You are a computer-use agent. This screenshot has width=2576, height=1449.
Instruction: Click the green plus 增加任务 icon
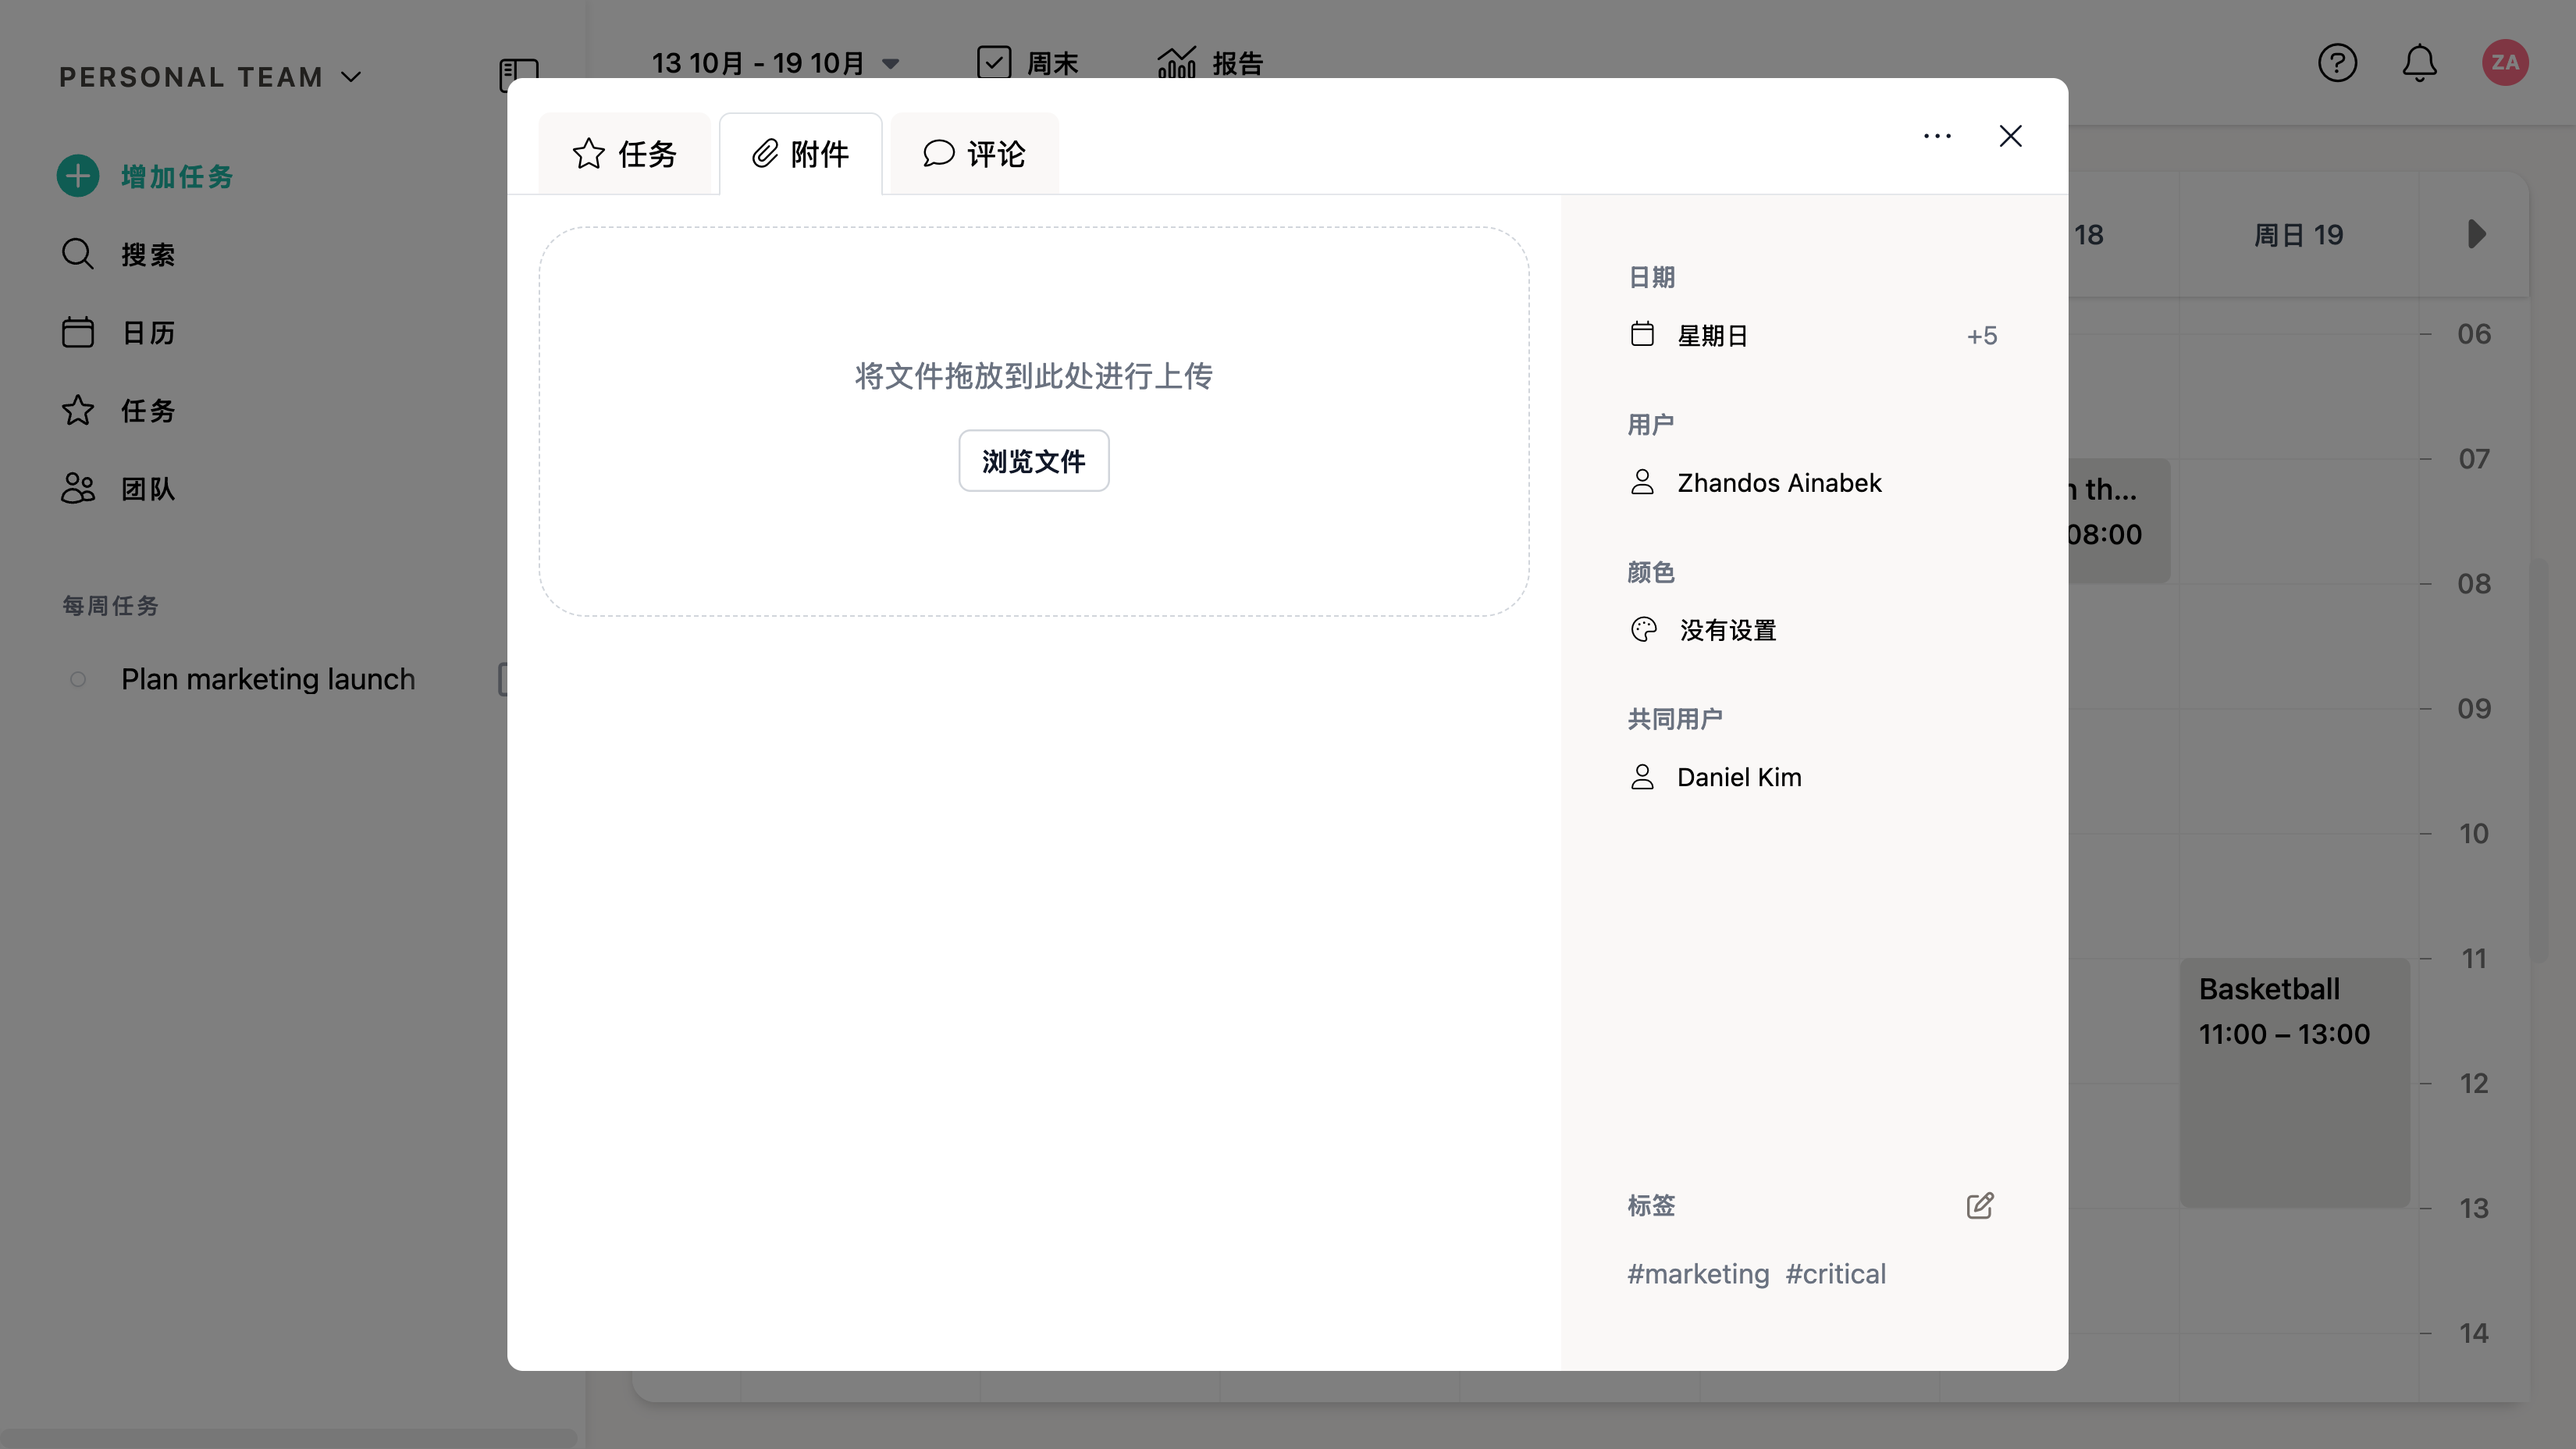click(78, 177)
